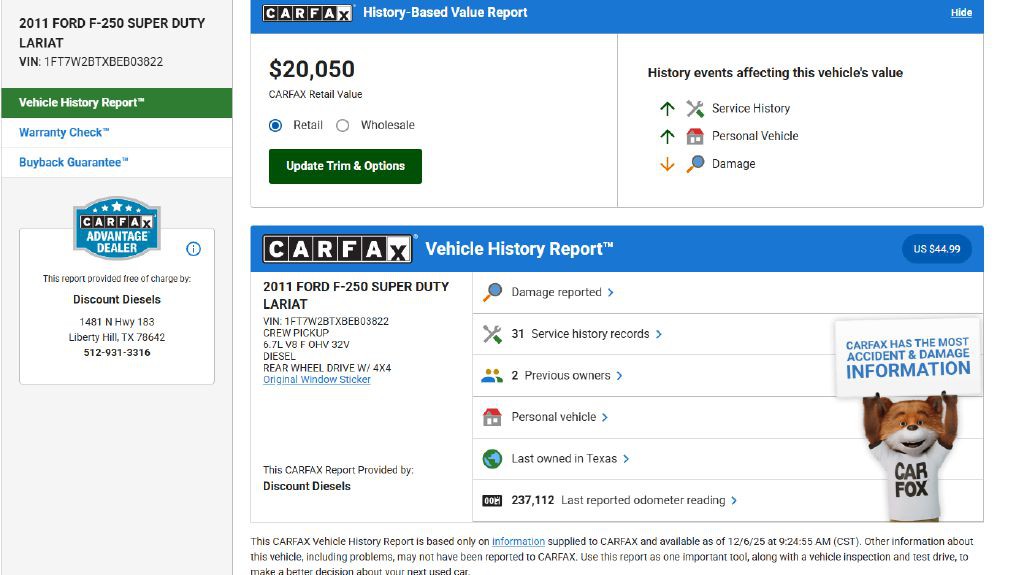Click the magnifier icon next to Damage reported
The height and width of the screenshot is (575, 1024).
point(492,293)
